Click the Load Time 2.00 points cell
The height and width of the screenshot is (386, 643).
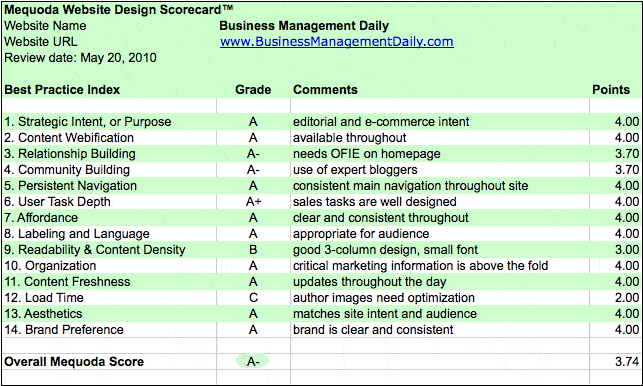click(627, 298)
